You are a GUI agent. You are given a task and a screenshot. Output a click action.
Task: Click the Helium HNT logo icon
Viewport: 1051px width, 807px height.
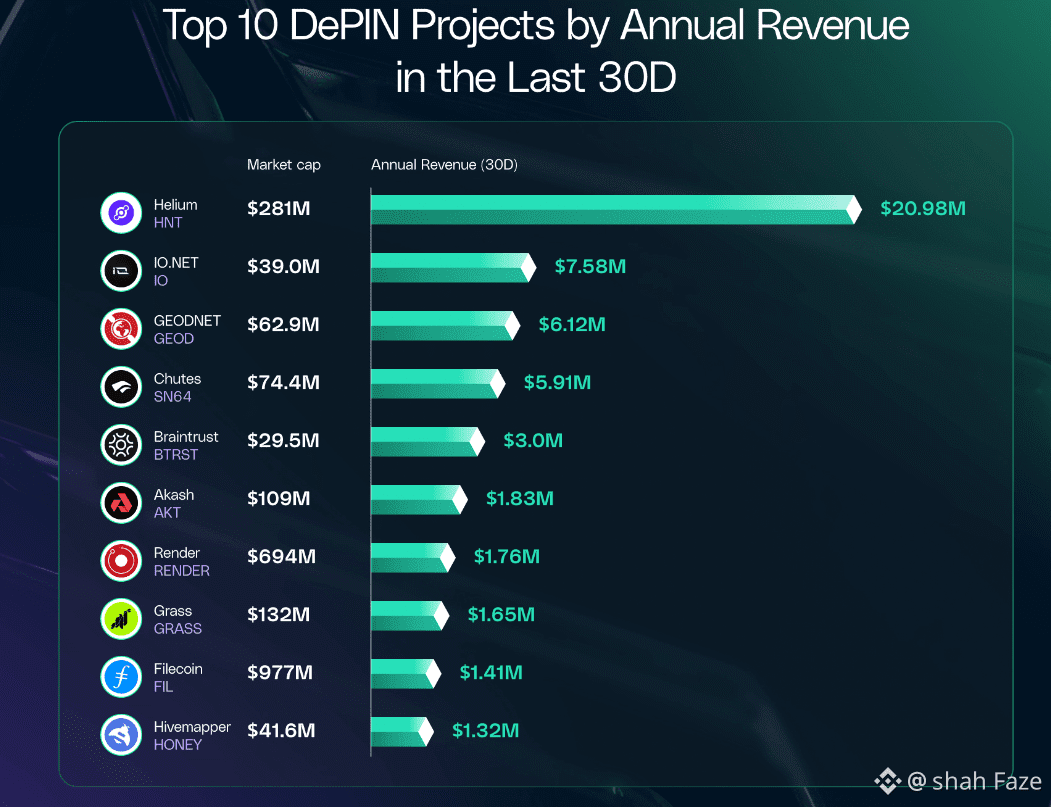pos(120,212)
